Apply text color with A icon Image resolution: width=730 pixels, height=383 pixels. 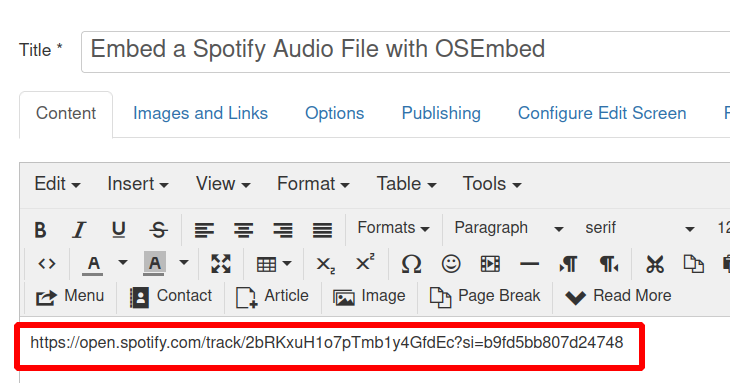coord(93,264)
